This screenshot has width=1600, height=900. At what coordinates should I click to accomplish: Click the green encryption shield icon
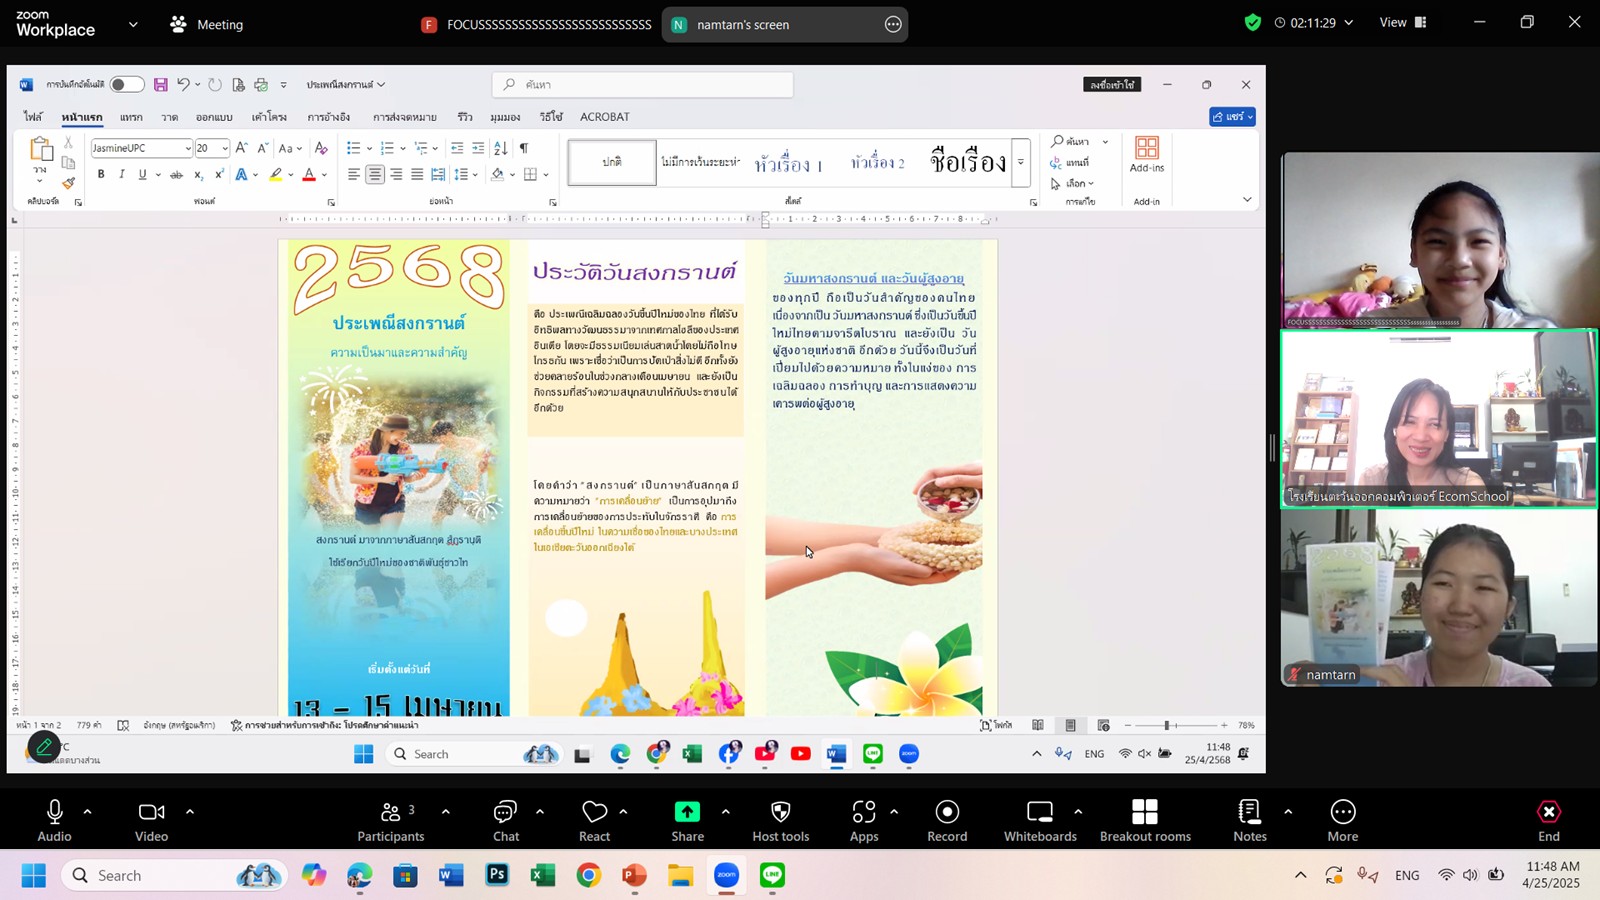pos(1252,22)
